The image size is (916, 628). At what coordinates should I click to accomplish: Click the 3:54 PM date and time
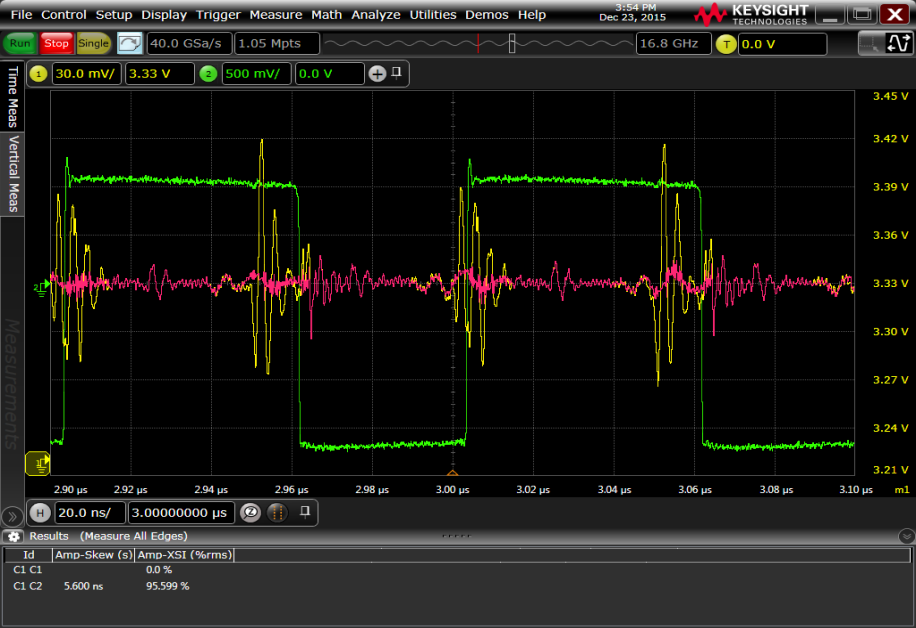pos(632,12)
